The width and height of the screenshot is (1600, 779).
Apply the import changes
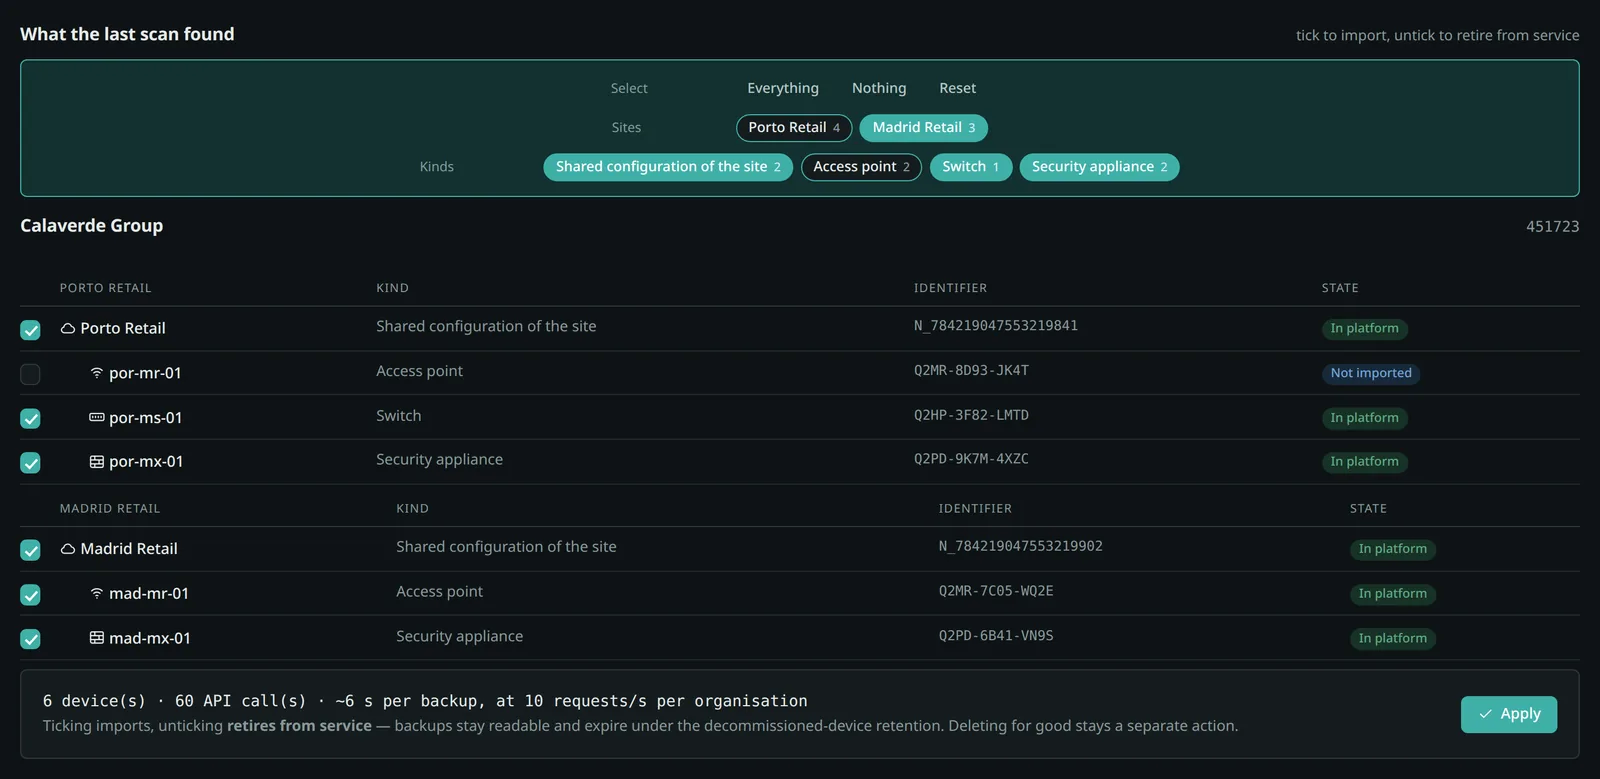[x=1509, y=714]
